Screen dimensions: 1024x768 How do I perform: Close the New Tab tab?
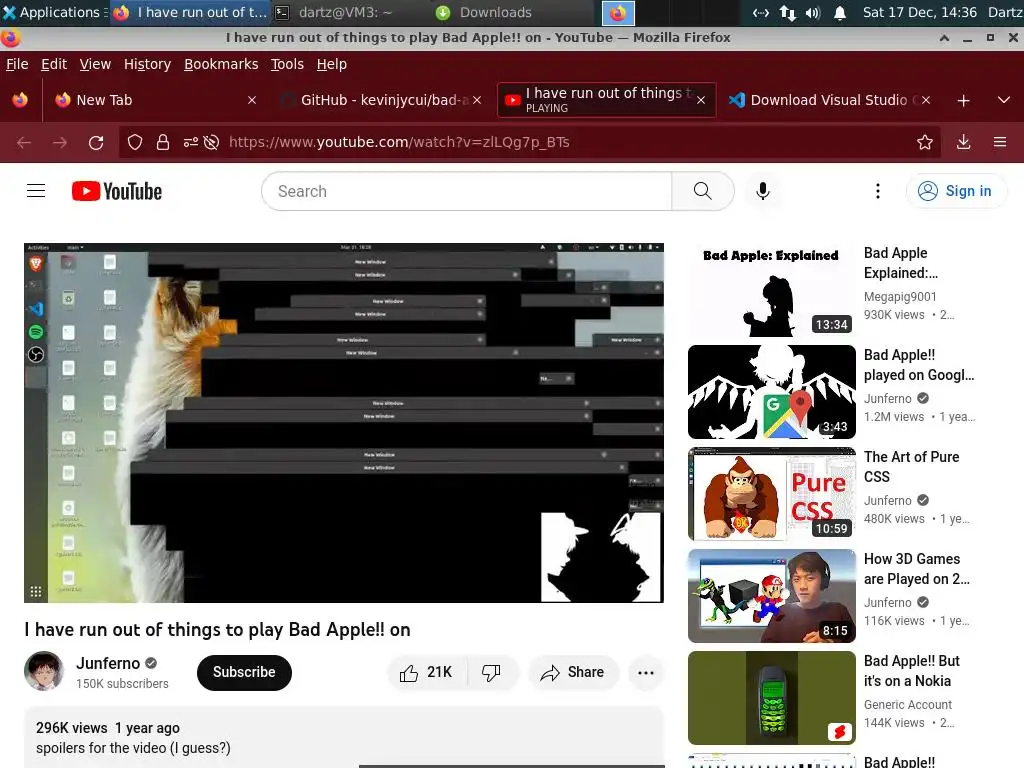click(252, 100)
